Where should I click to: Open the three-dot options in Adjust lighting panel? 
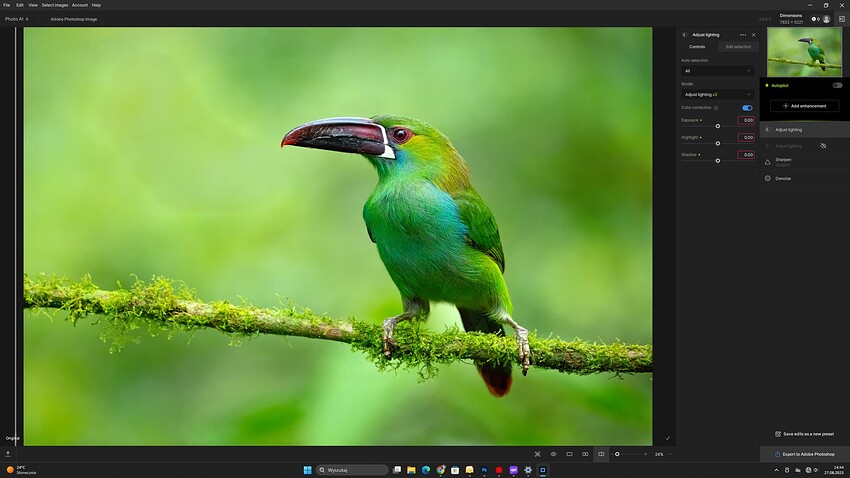point(742,35)
